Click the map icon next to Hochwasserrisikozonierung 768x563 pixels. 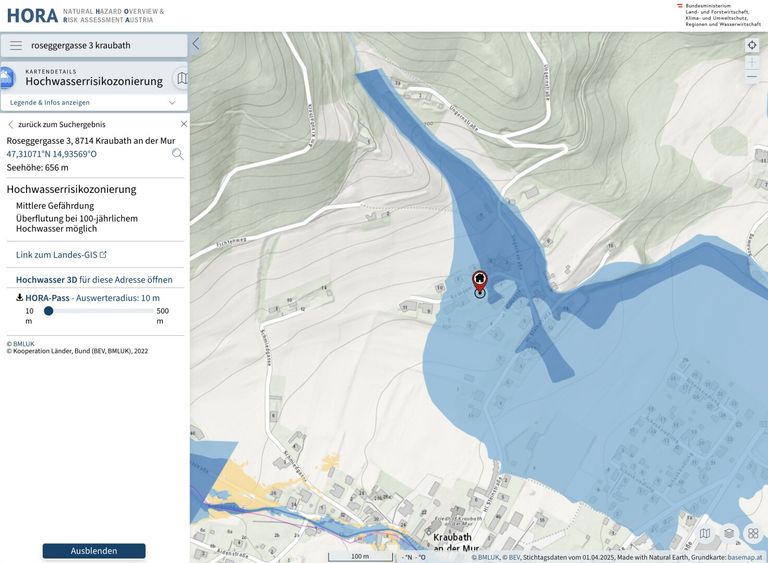(181, 78)
